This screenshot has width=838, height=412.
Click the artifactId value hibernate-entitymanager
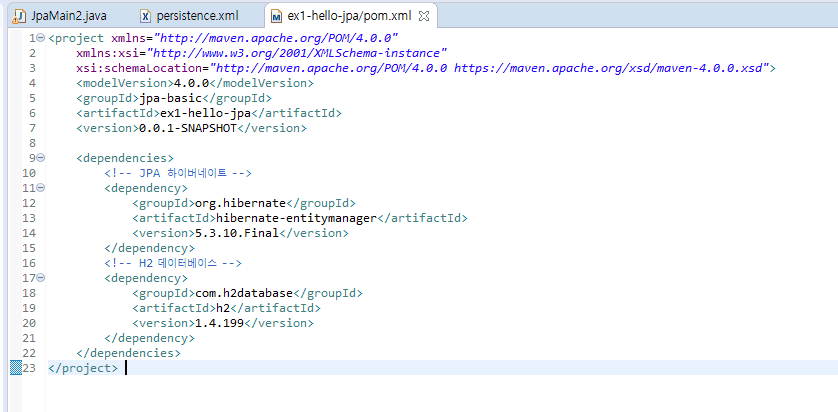(297, 218)
